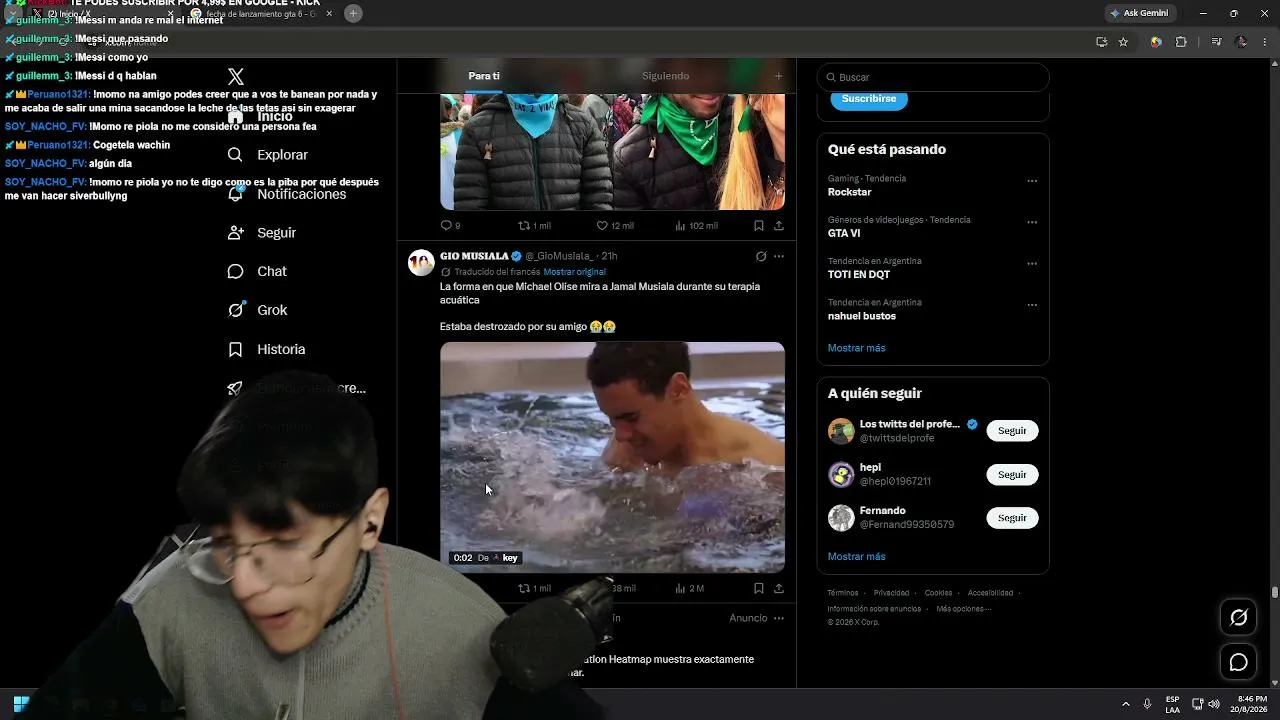This screenshot has height=720, width=1280.
Task: Open more options on GIO MUSIALA post
Action: coord(779,256)
